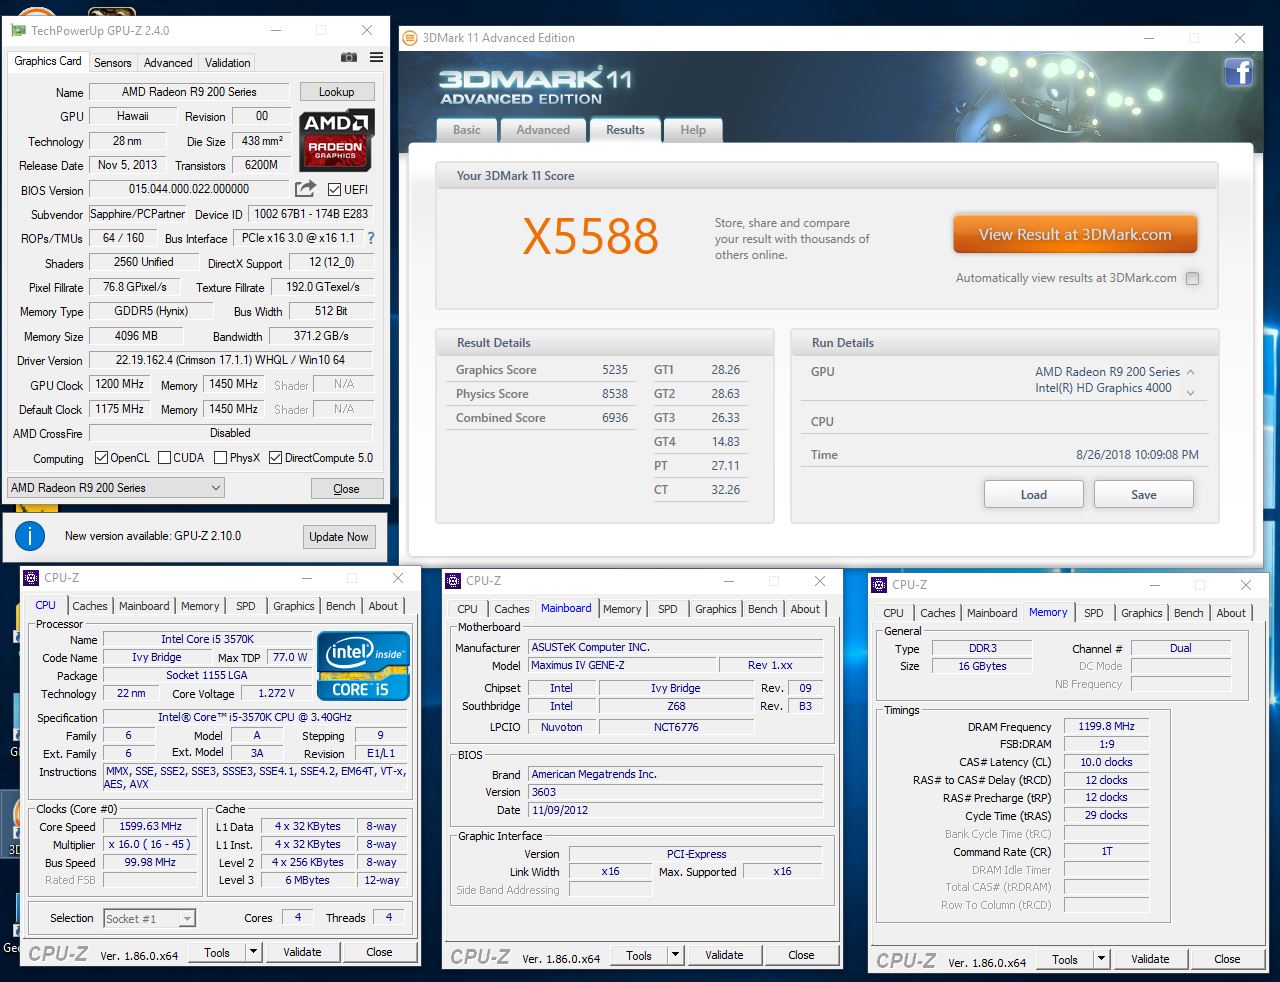The height and width of the screenshot is (982, 1280).
Task: Click View Result at 3DMark.com button
Action: [1075, 235]
